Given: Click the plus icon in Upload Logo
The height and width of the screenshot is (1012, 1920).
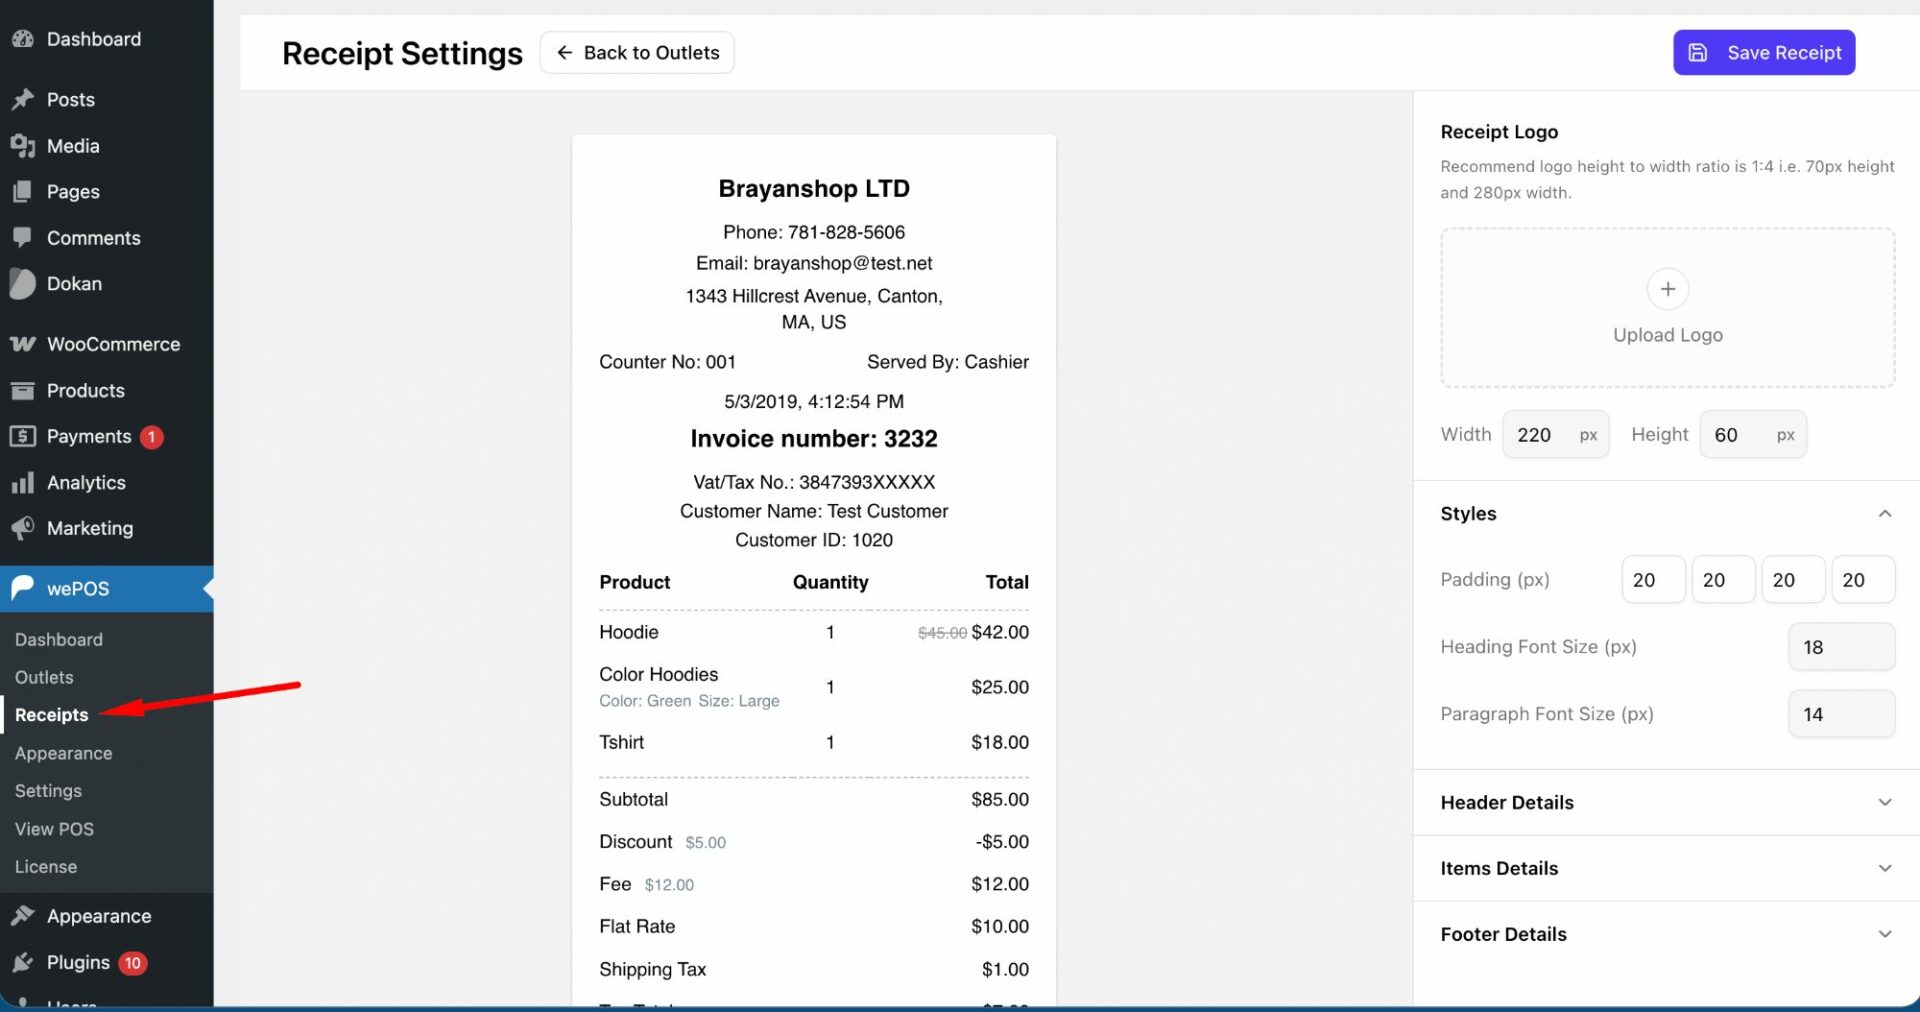Looking at the screenshot, I should tap(1668, 289).
